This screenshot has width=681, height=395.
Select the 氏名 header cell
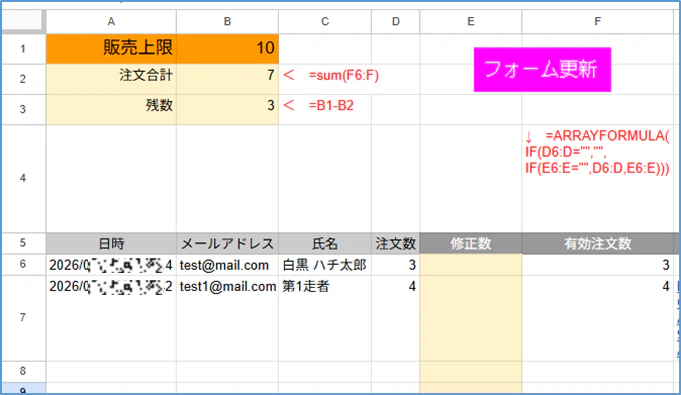point(325,243)
